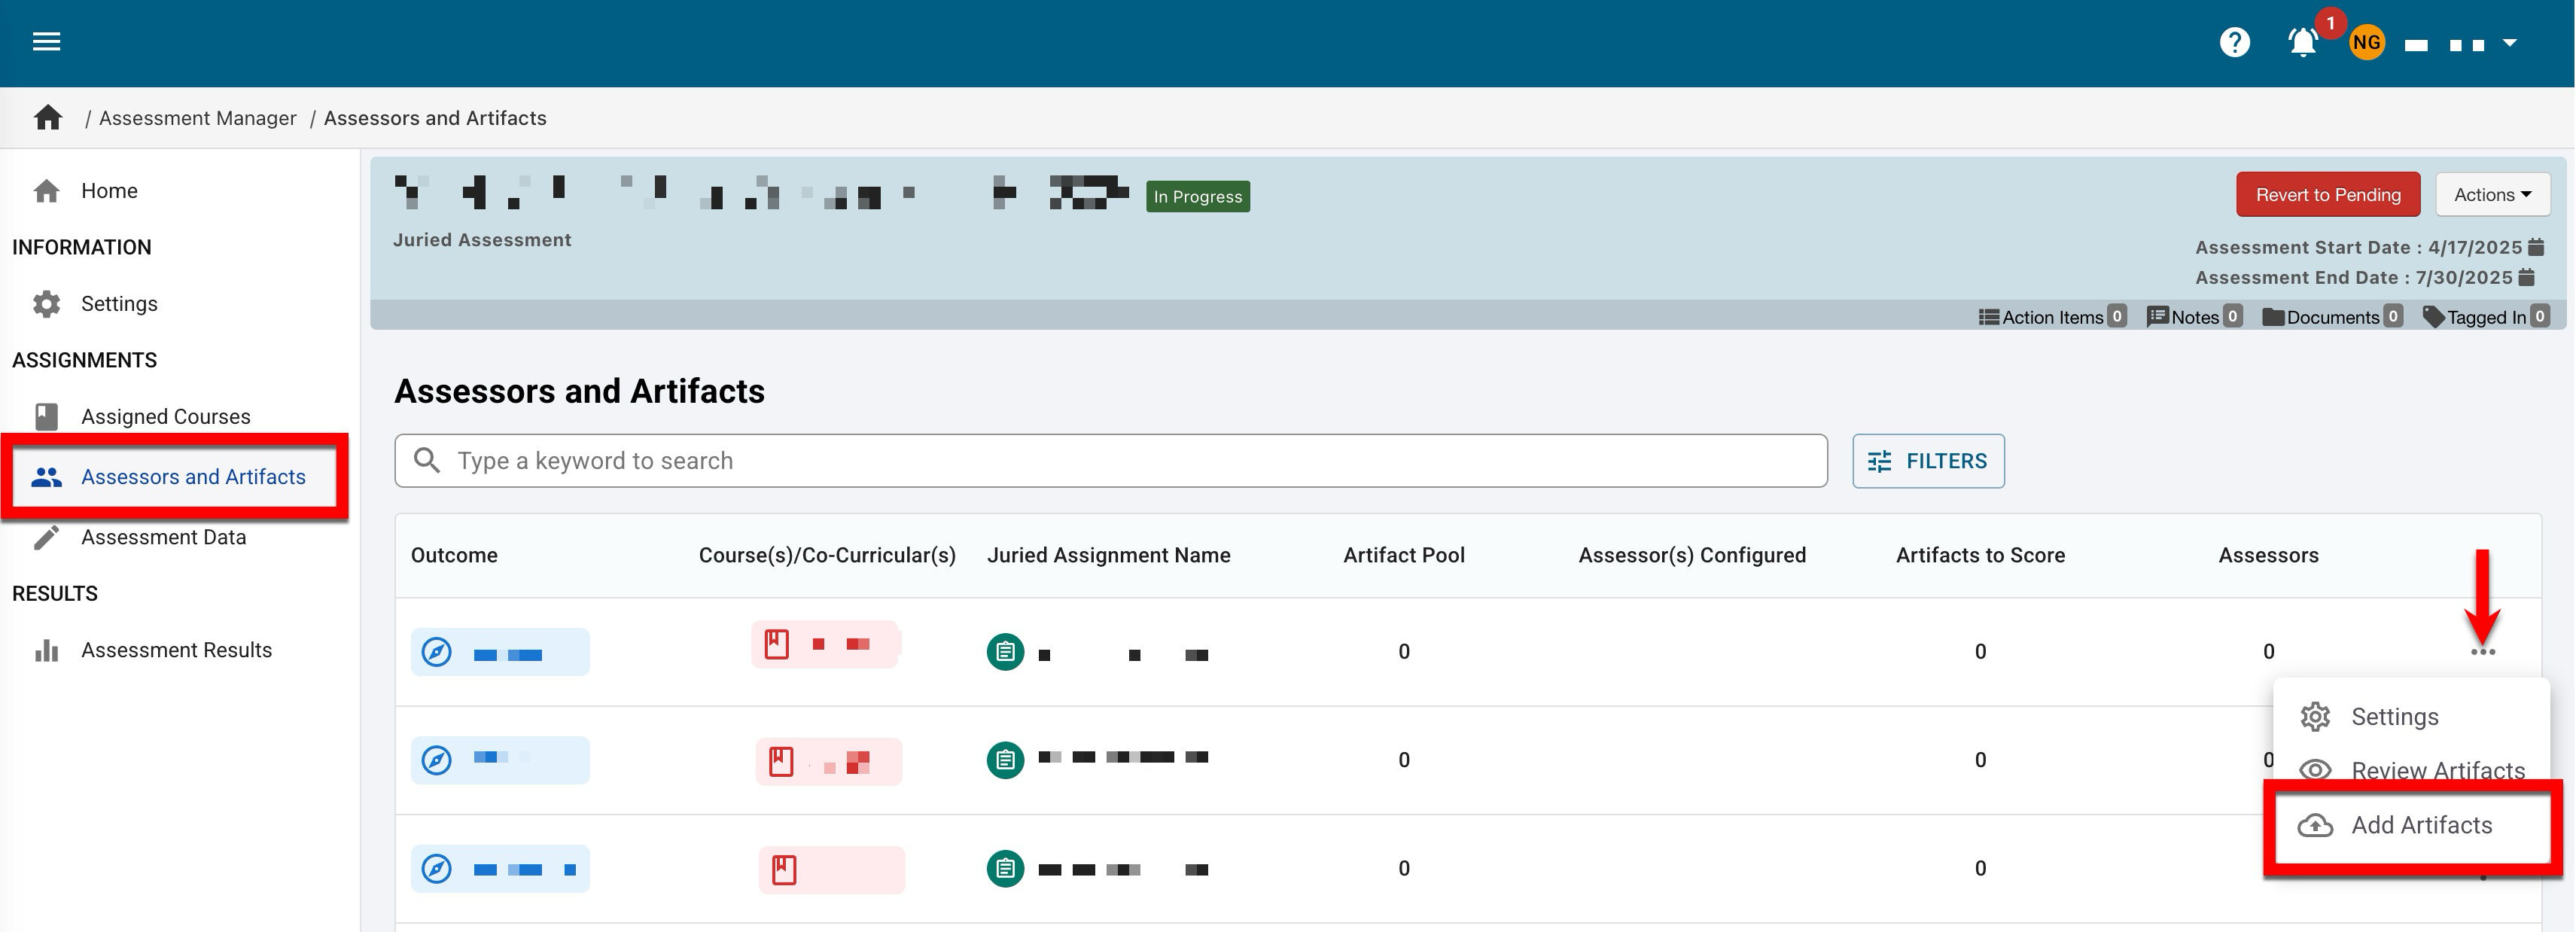Open the FILTERS panel
Screen dimensions: 2576x932
pos(1927,461)
